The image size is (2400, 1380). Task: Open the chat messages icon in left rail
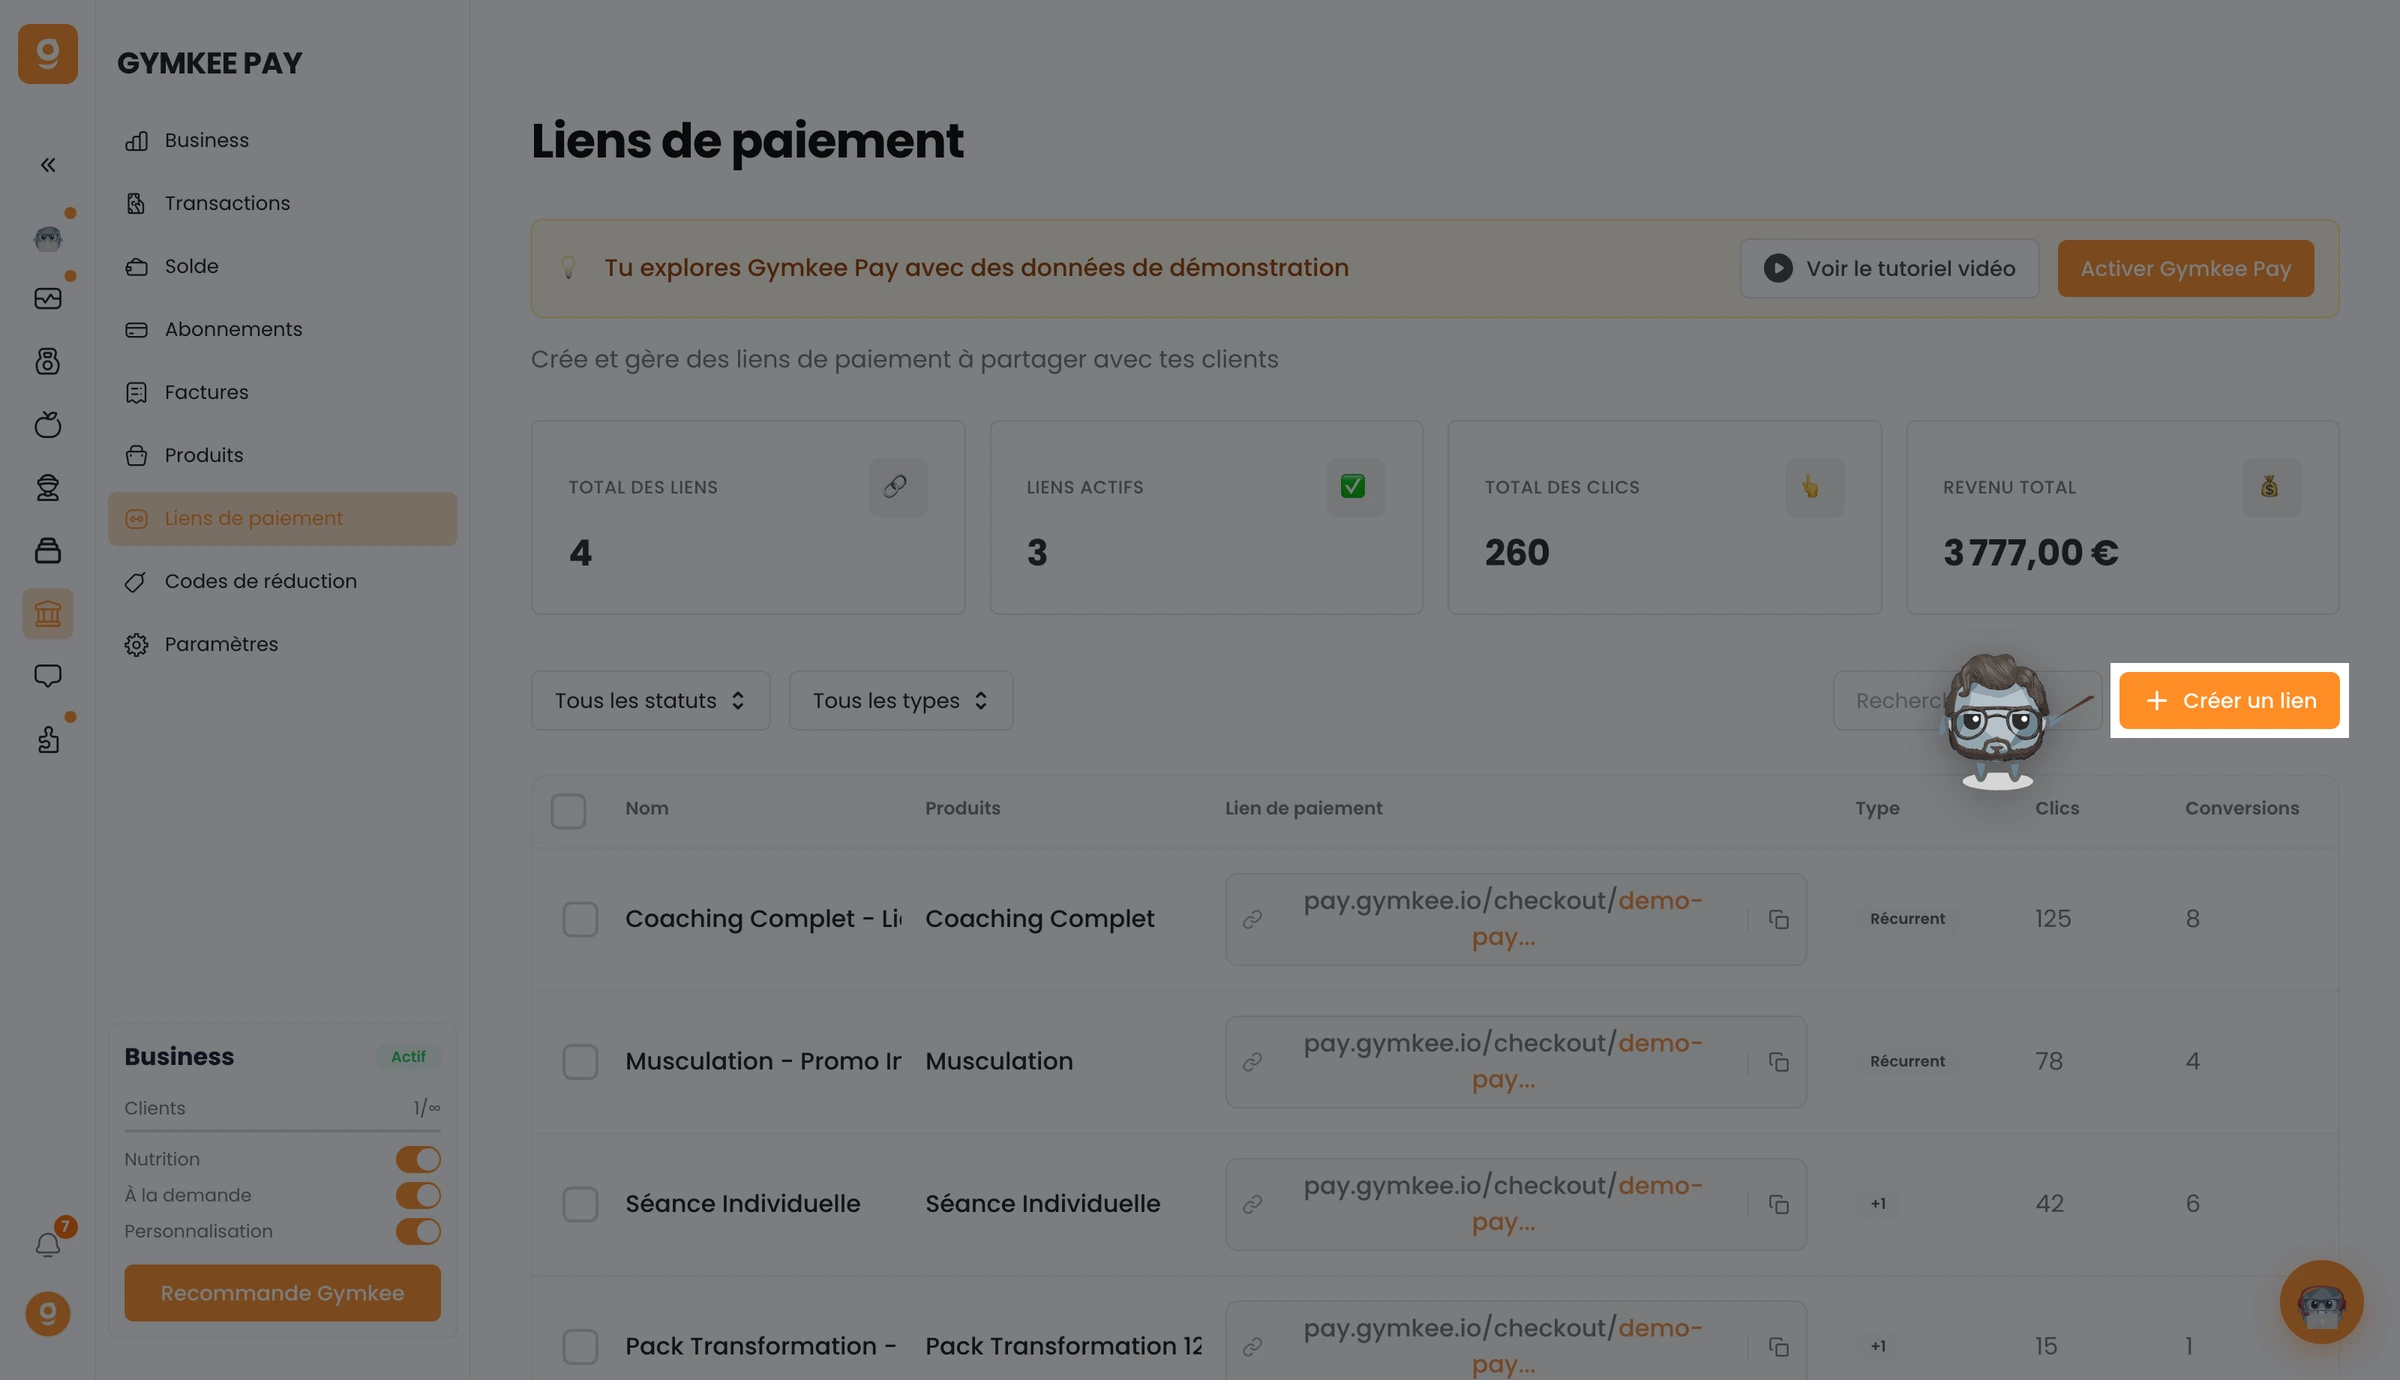(48, 676)
